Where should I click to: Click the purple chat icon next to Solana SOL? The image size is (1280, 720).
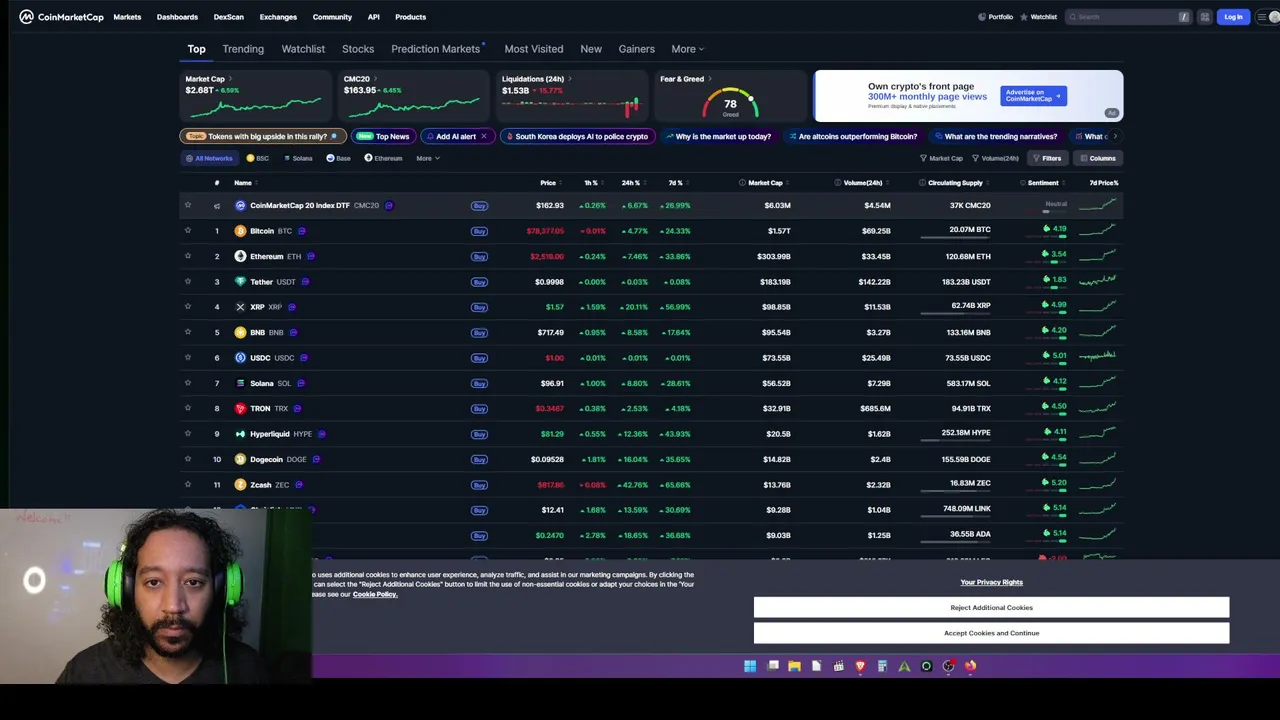click(x=300, y=383)
